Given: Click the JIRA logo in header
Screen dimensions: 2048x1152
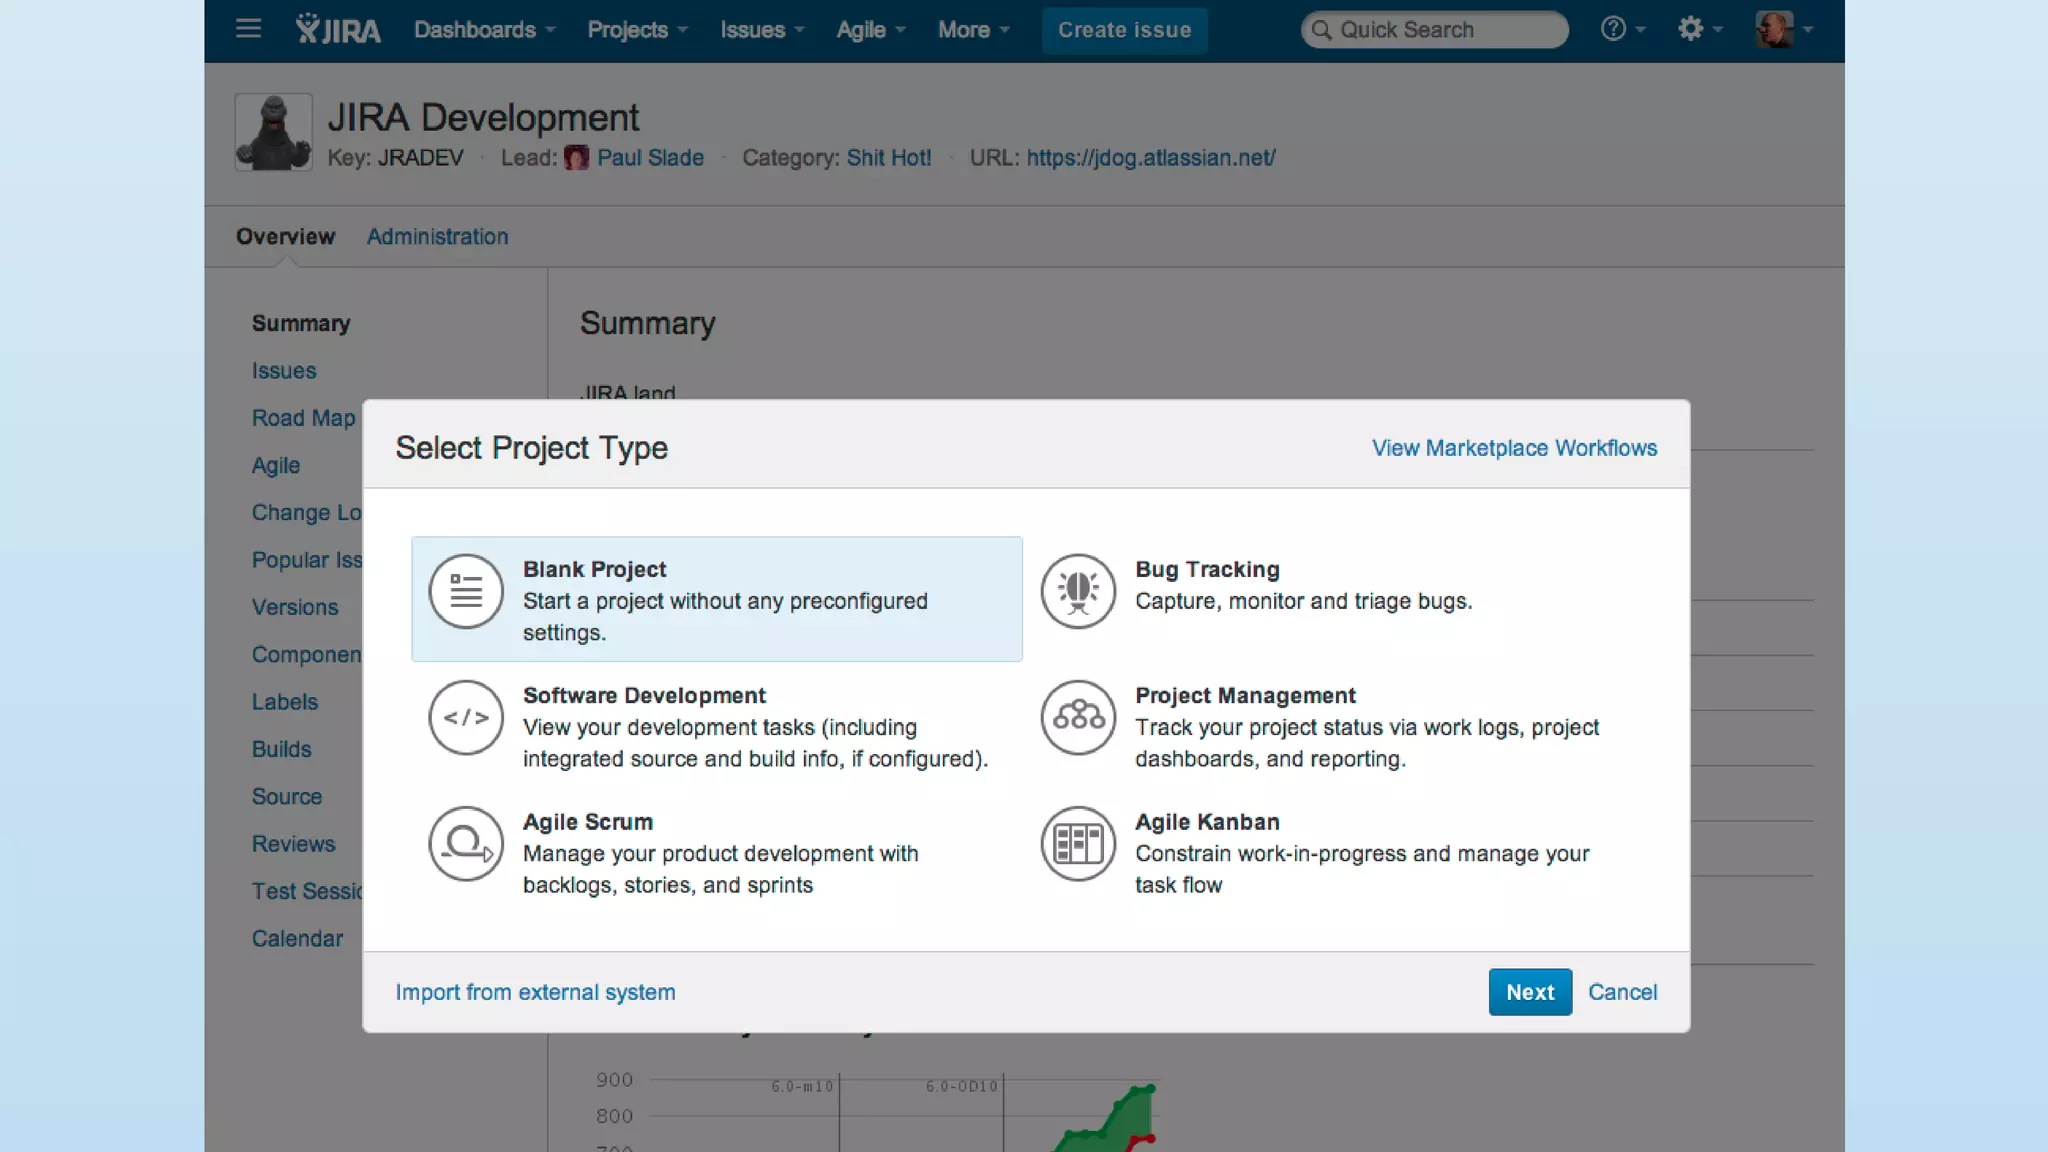Looking at the screenshot, I should (338, 30).
